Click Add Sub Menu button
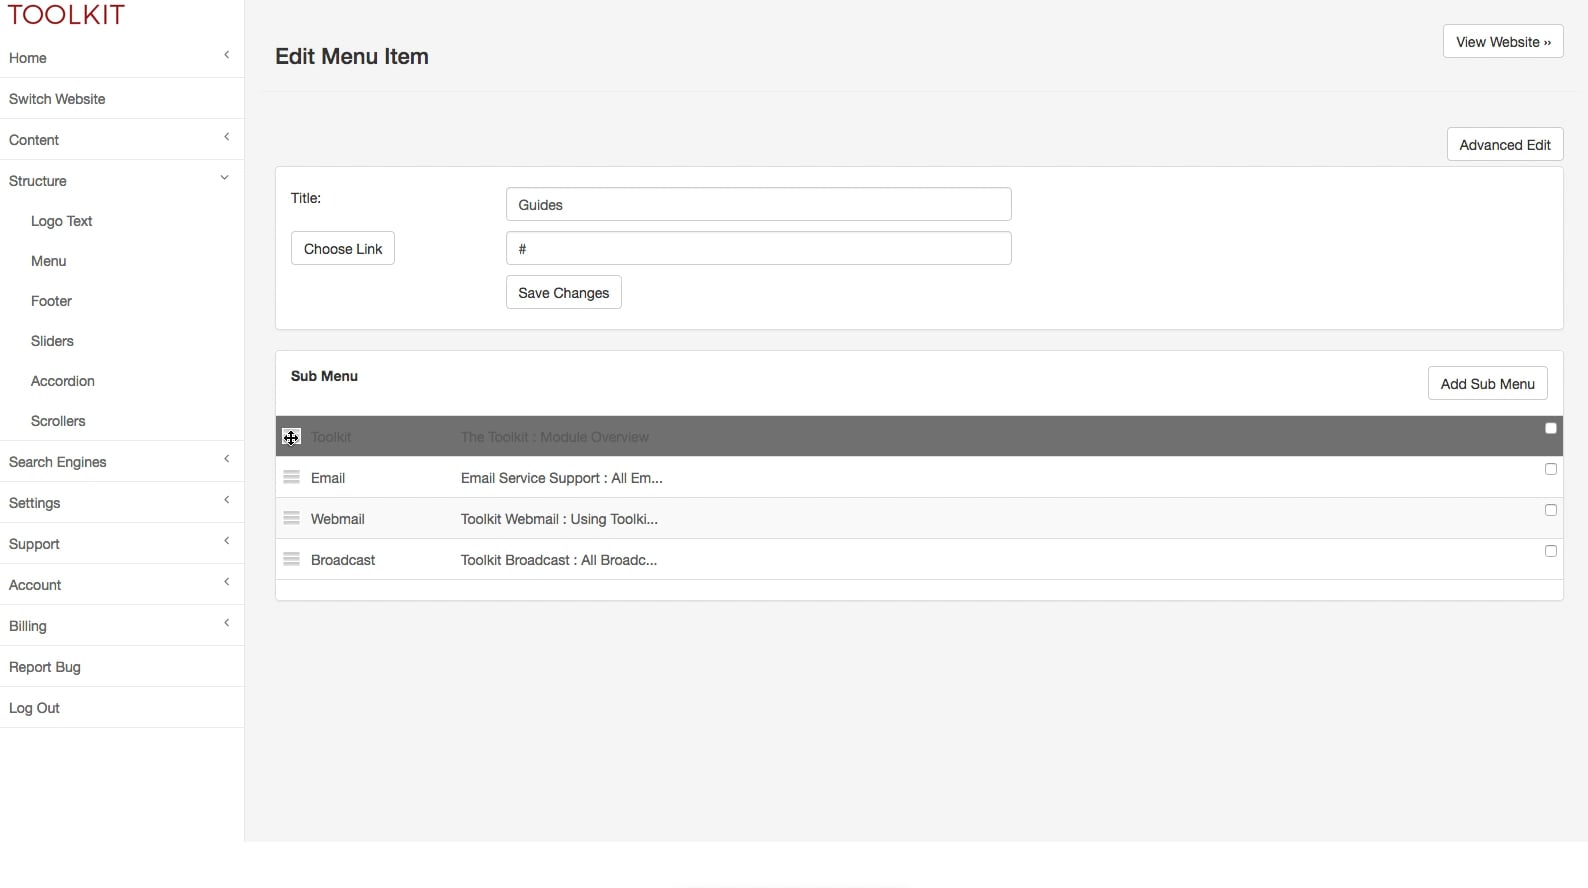The image size is (1588, 888). [x=1488, y=384]
